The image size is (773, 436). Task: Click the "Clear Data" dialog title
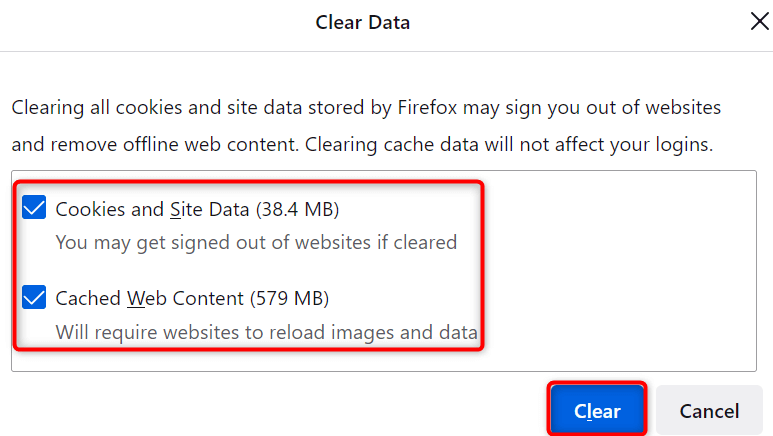[x=362, y=21]
